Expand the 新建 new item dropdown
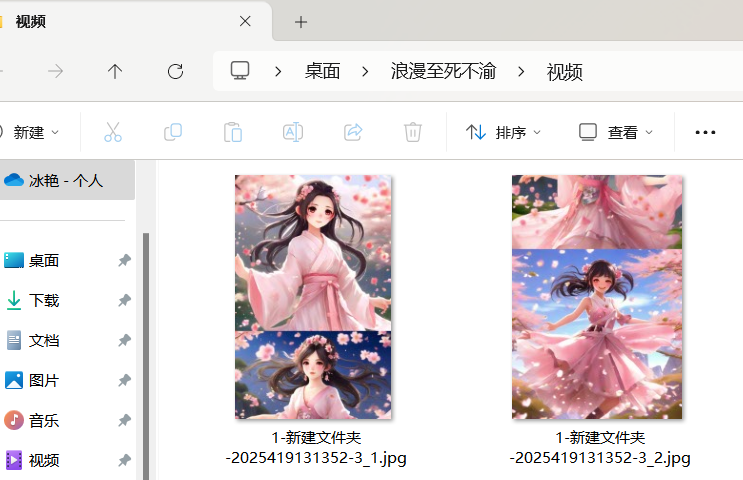Screen dimensions: 743x480 (x=28, y=132)
